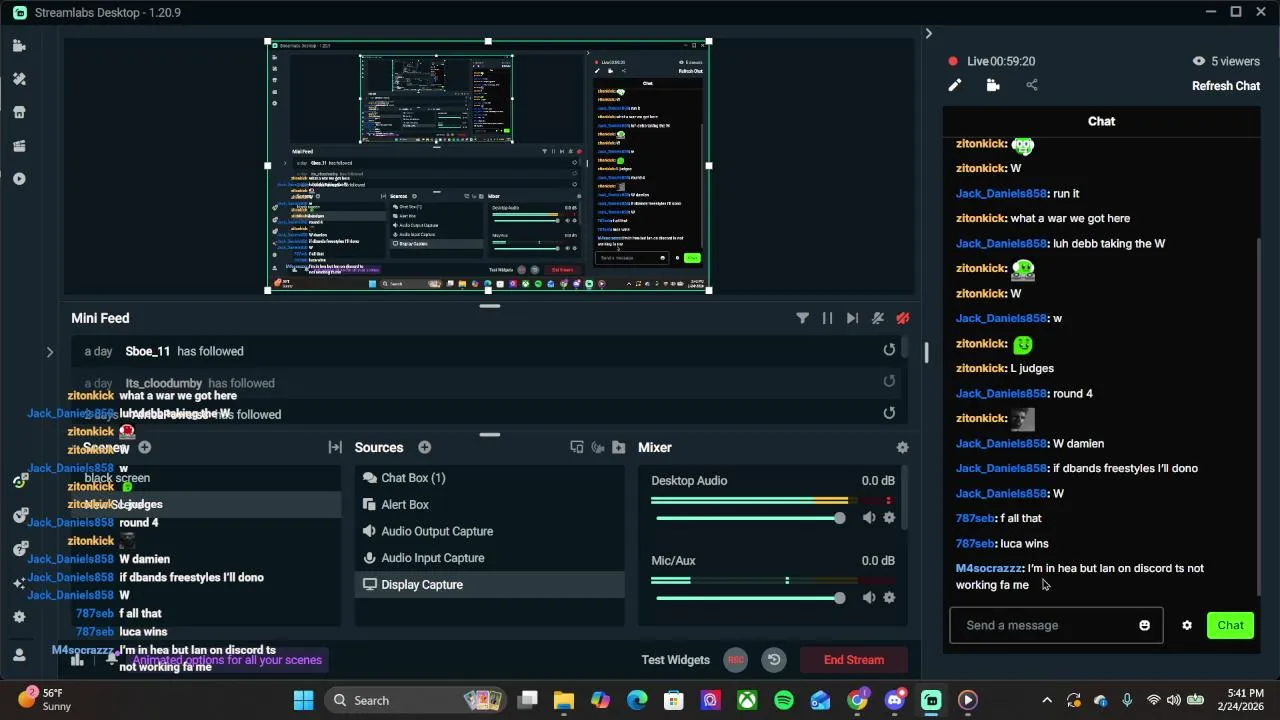Viewport: 1280px width, 720px height.
Task: Add a new scene with plus icon
Action: (x=144, y=448)
